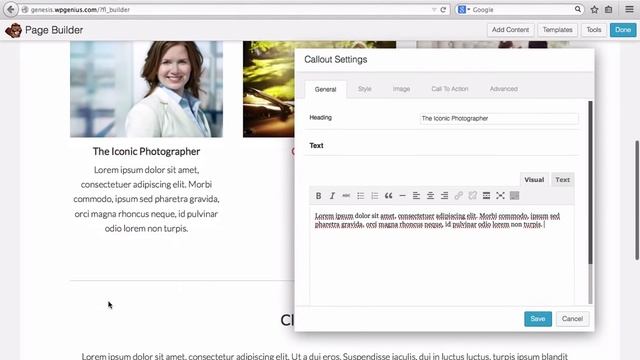Click the page vertical scrollbar

click(637, 200)
